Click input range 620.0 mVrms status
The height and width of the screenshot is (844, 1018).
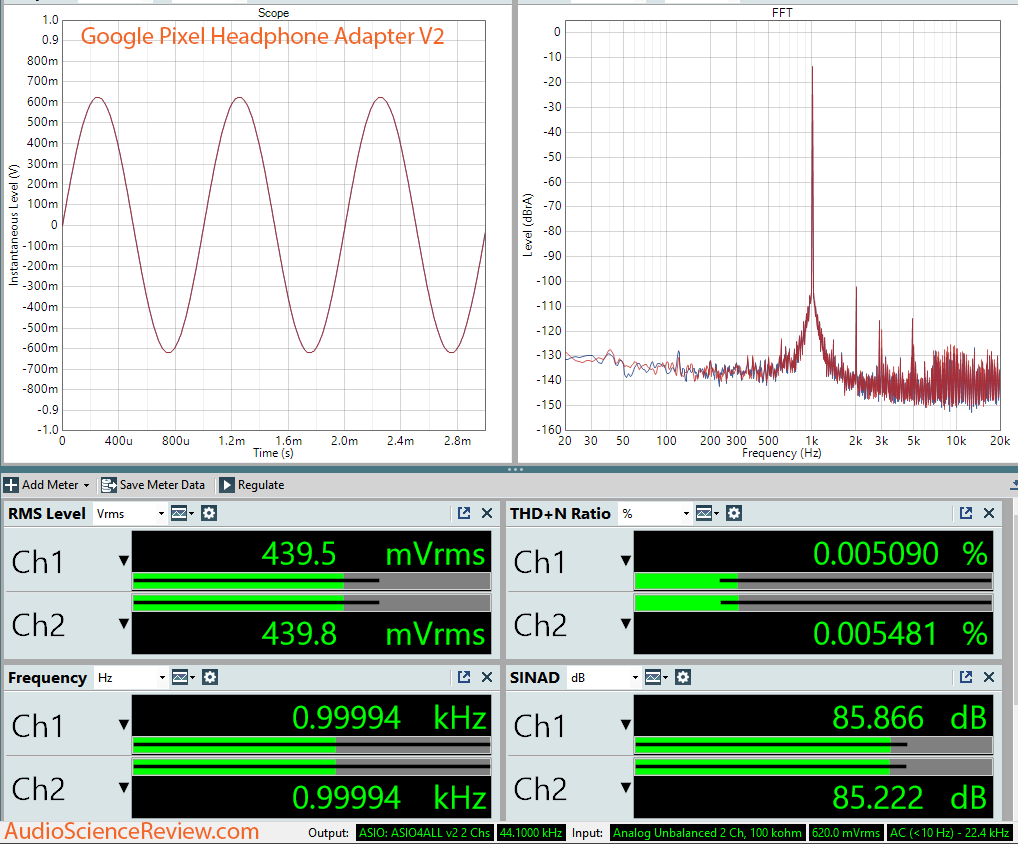point(846,833)
